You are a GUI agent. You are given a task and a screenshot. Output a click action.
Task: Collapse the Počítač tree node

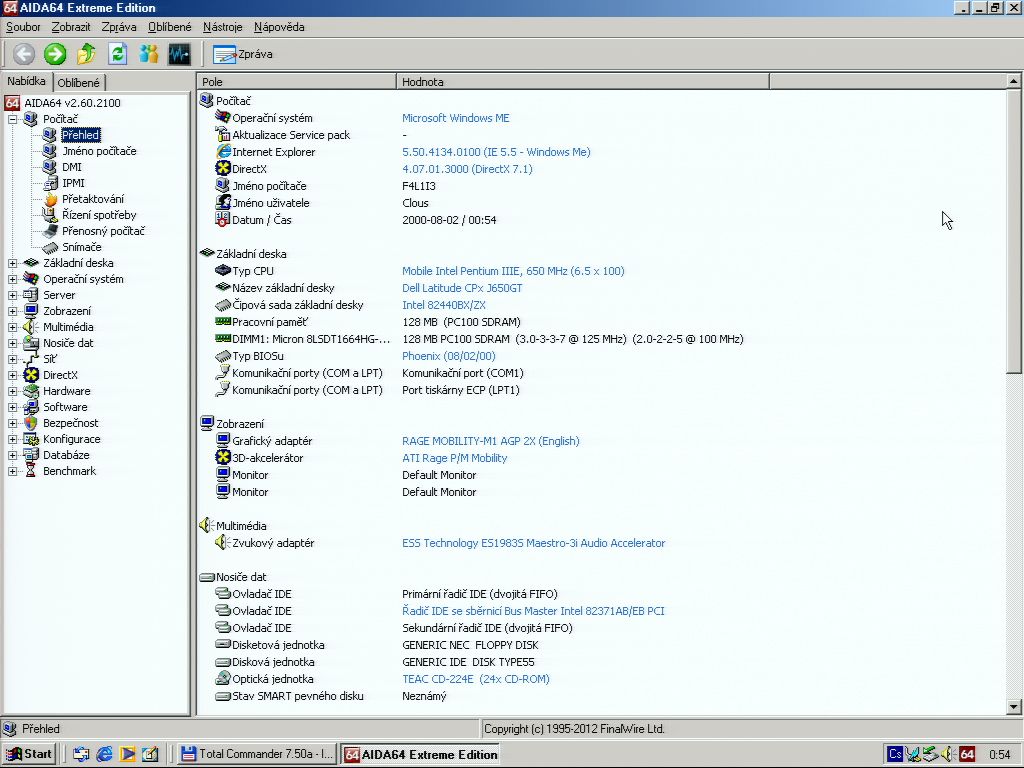[x=12, y=119]
